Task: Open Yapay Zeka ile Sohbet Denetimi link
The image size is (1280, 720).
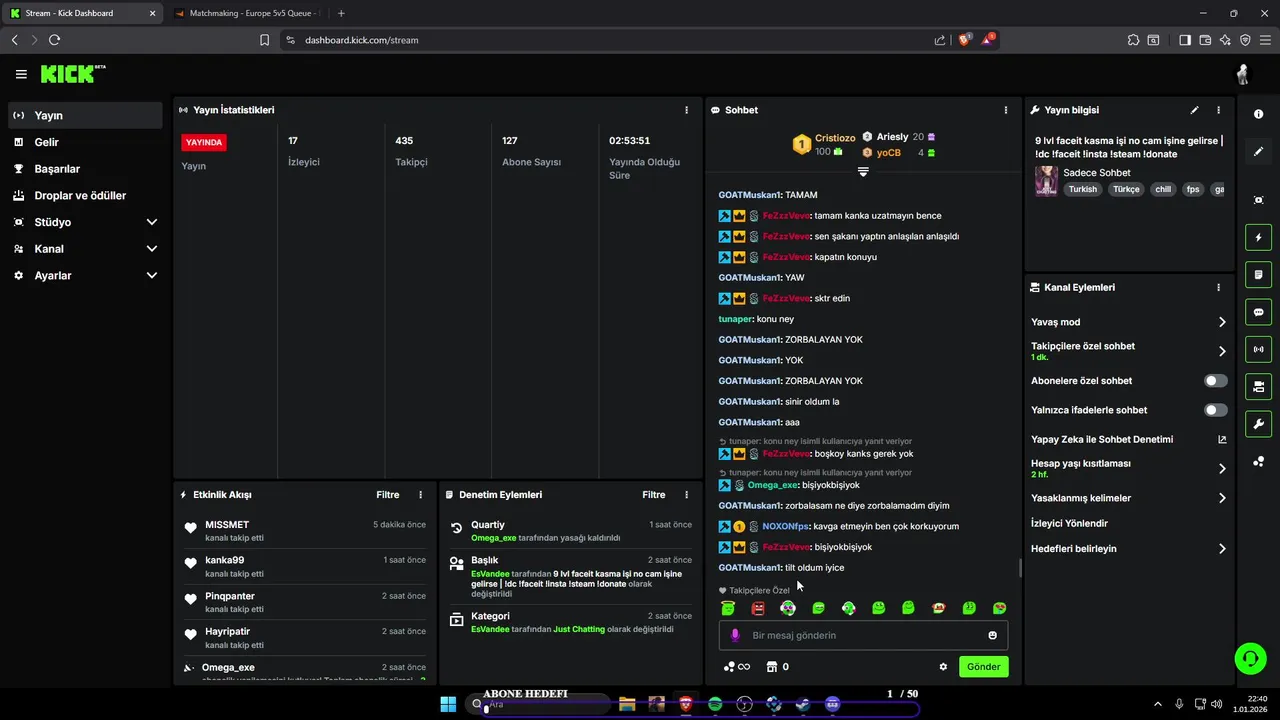Action: 1128,439
